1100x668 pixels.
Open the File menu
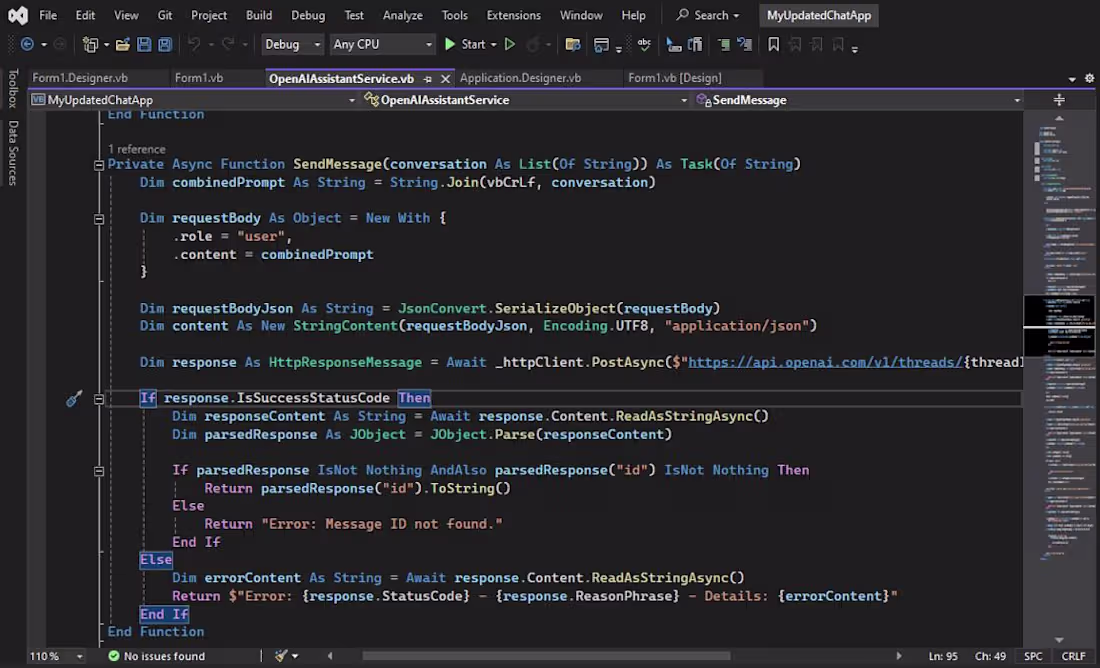(x=48, y=15)
